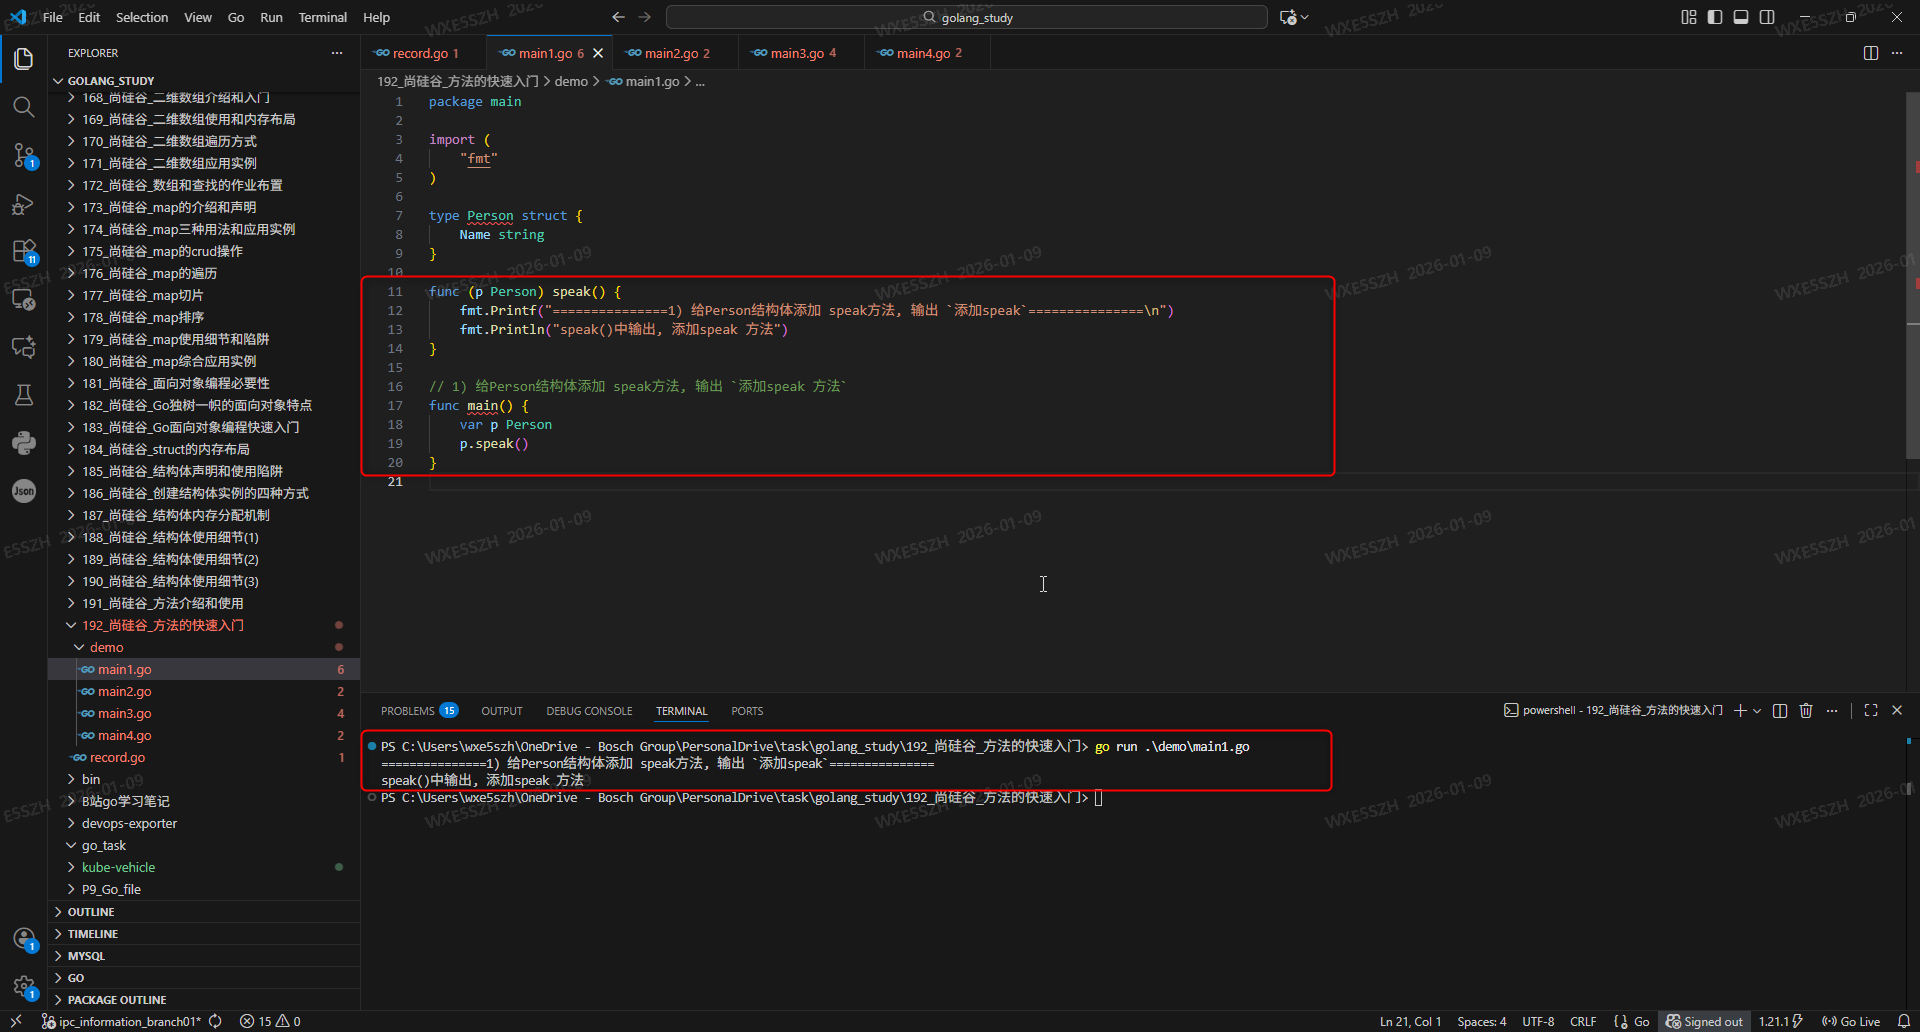Click the remote window icon in status bar
Screen dimensions: 1920x1032
coord(16,1021)
